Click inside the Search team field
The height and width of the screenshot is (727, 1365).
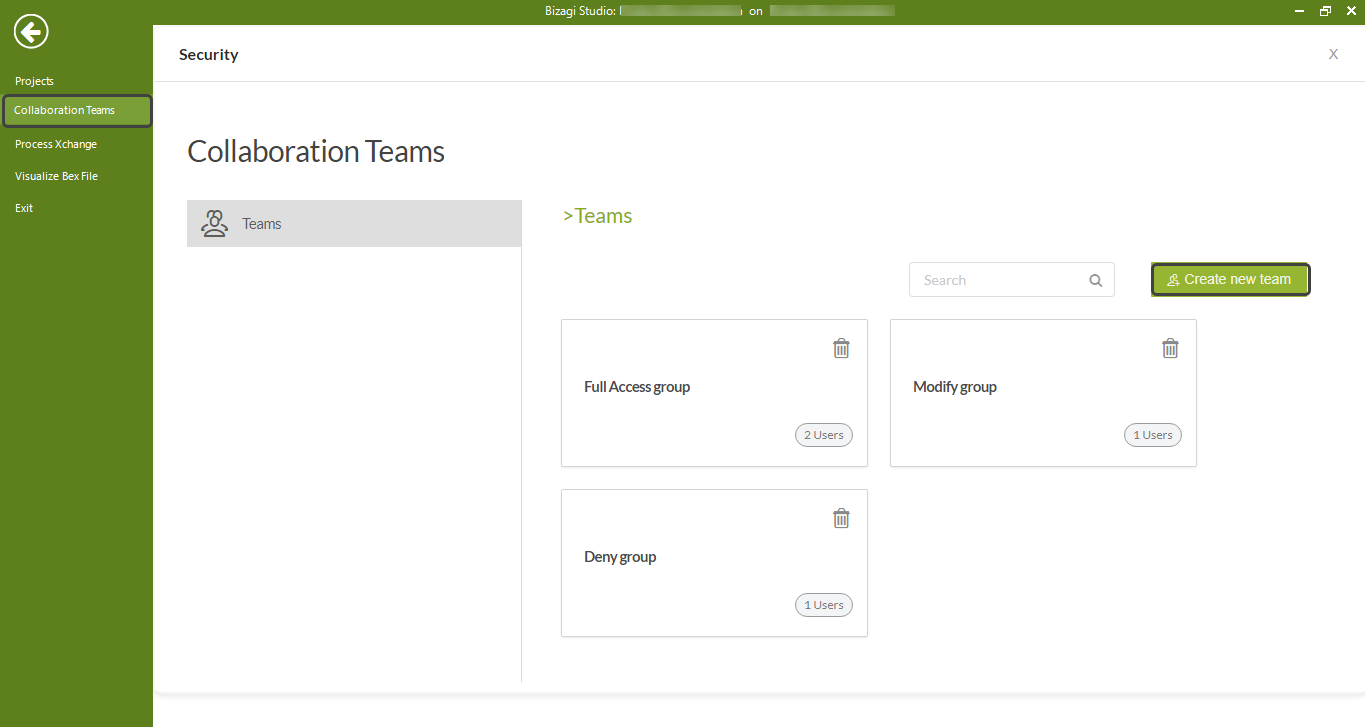[x=995, y=281]
